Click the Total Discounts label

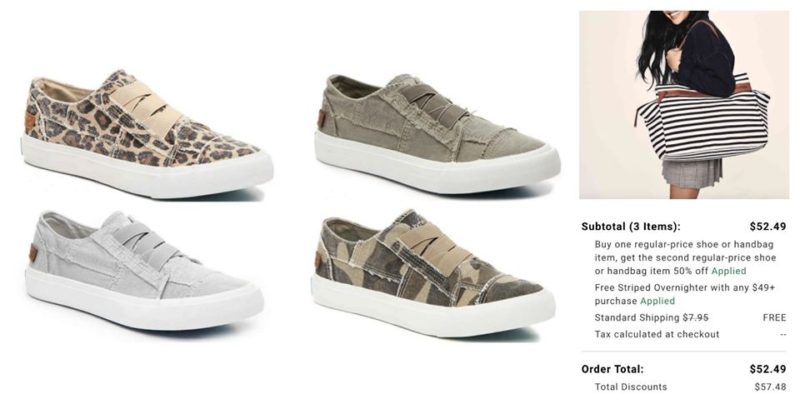click(x=631, y=387)
